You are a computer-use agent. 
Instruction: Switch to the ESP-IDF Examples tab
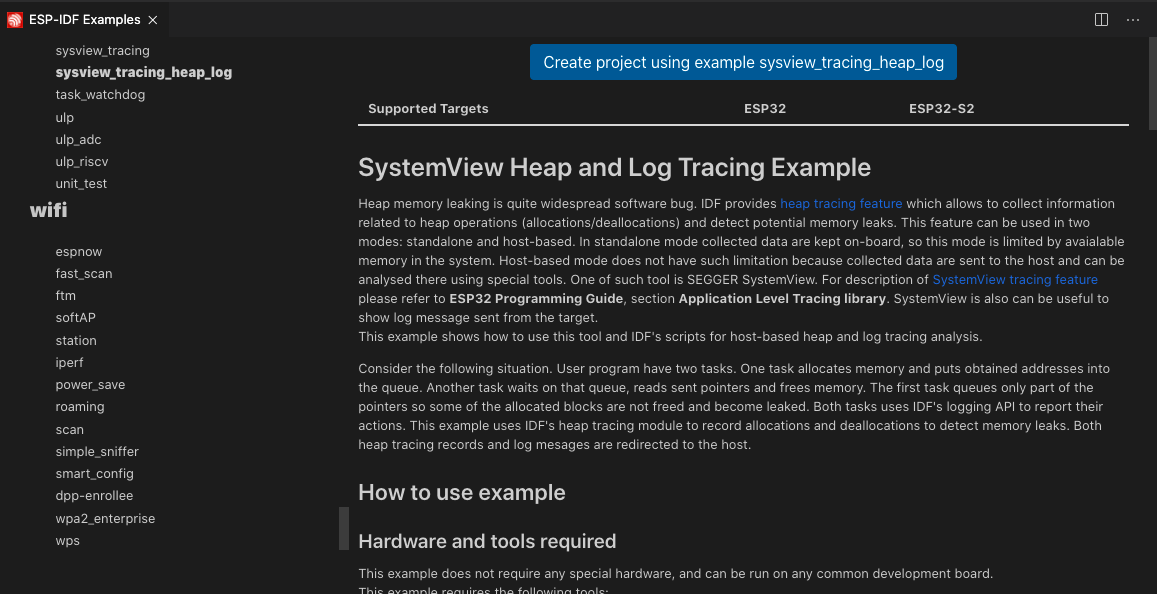(85, 19)
